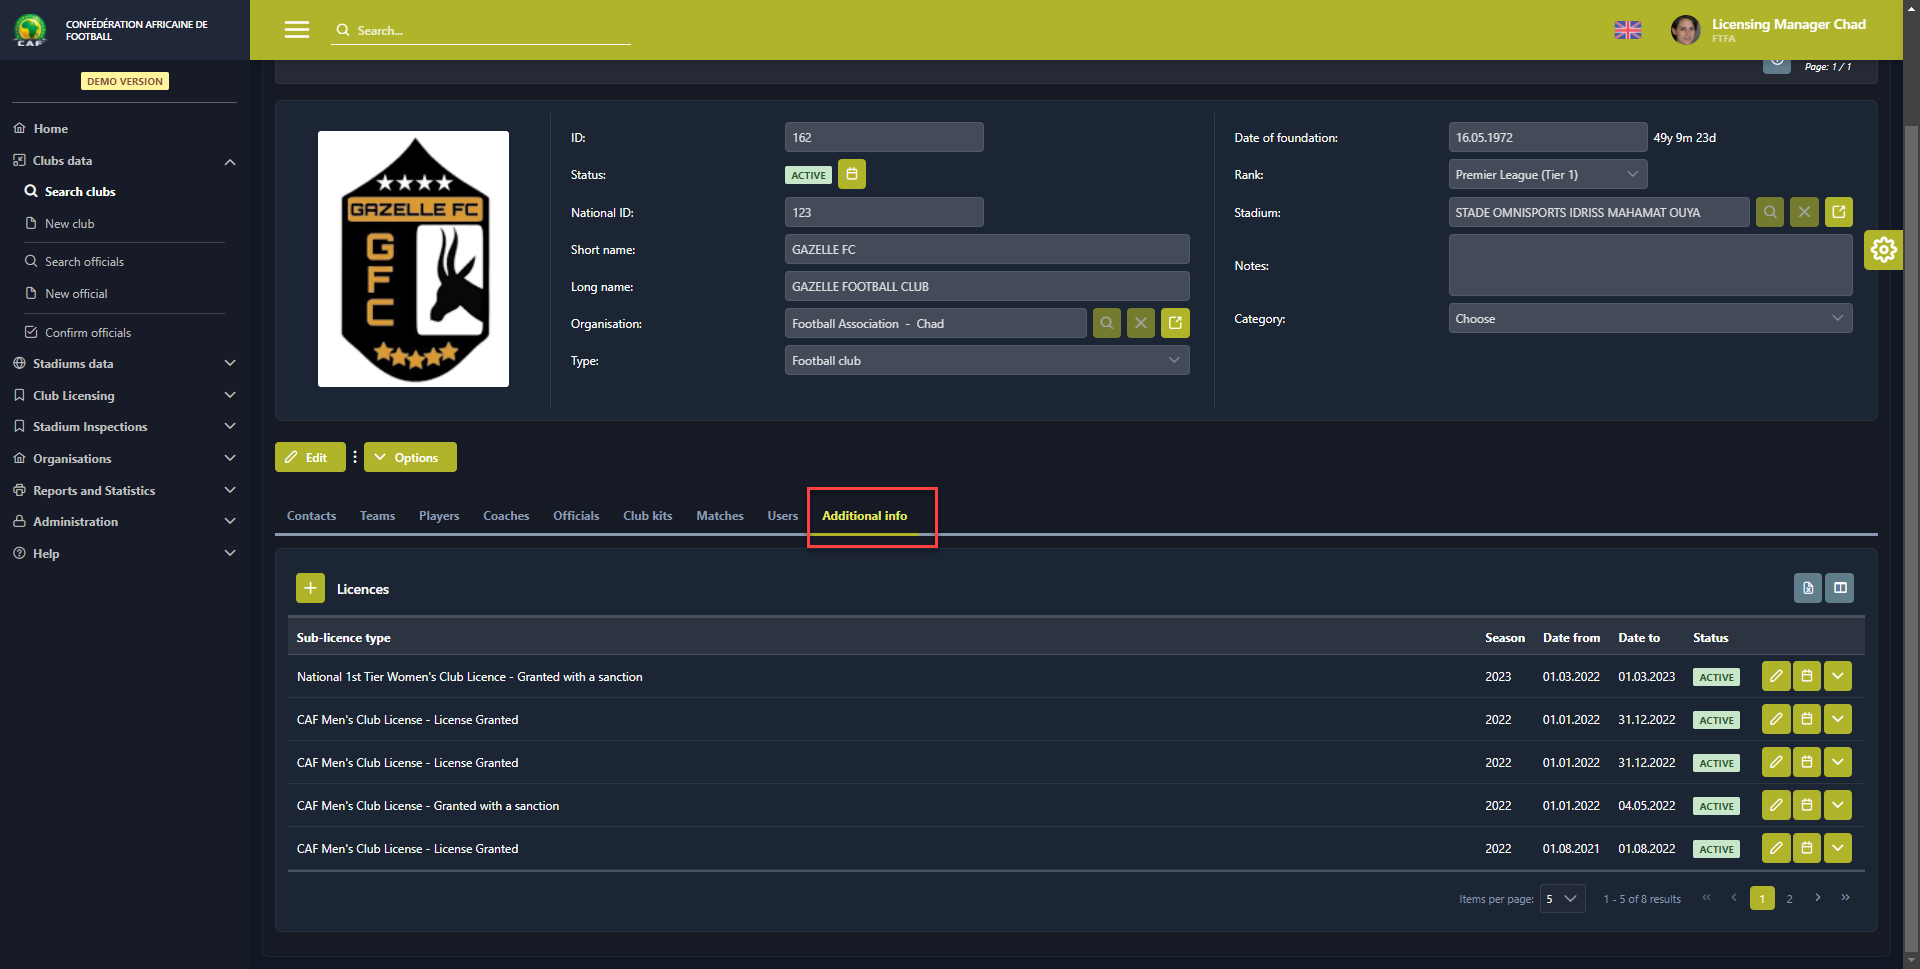Clear the Organisation field with X icon
The height and width of the screenshot is (969, 1920).
(x=1141, y=323)
